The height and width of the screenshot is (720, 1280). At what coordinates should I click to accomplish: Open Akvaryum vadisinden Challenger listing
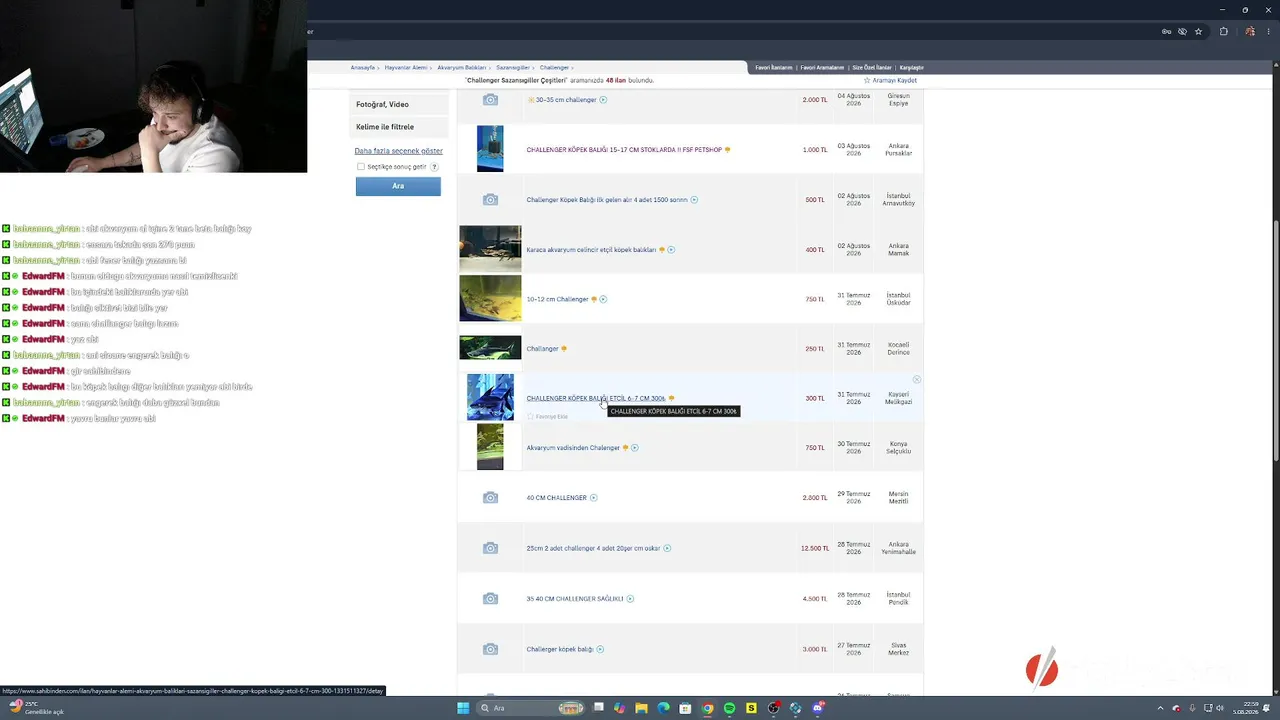coord(573,448)
